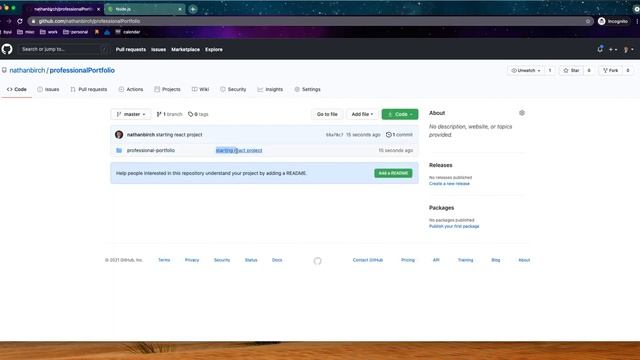The image size is (640, 360).
Task: Open the nathanbirch owner link
Action: [27, 70]
